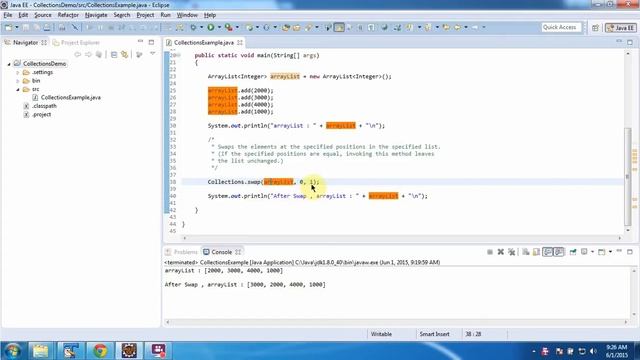Toggle Show Console When Standard Error Changes
Image resolution: width=640 pixels, height=360 pixels.
(x=559, y=252)
